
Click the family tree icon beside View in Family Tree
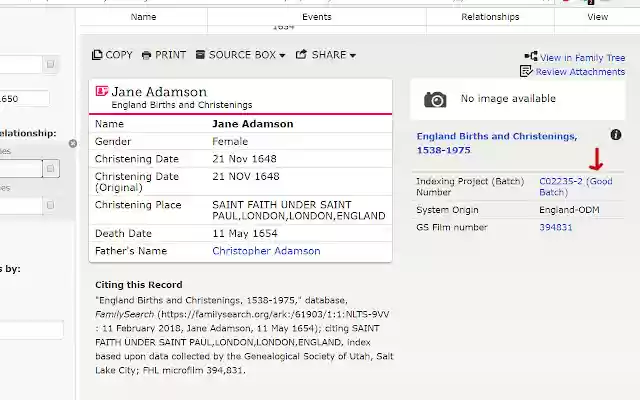(531, 56)
